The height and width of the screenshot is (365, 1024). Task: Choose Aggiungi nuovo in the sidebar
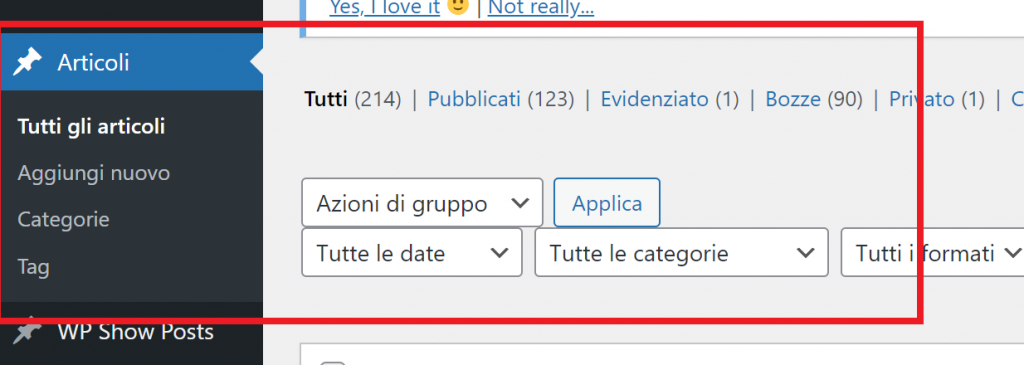(93, 173)
